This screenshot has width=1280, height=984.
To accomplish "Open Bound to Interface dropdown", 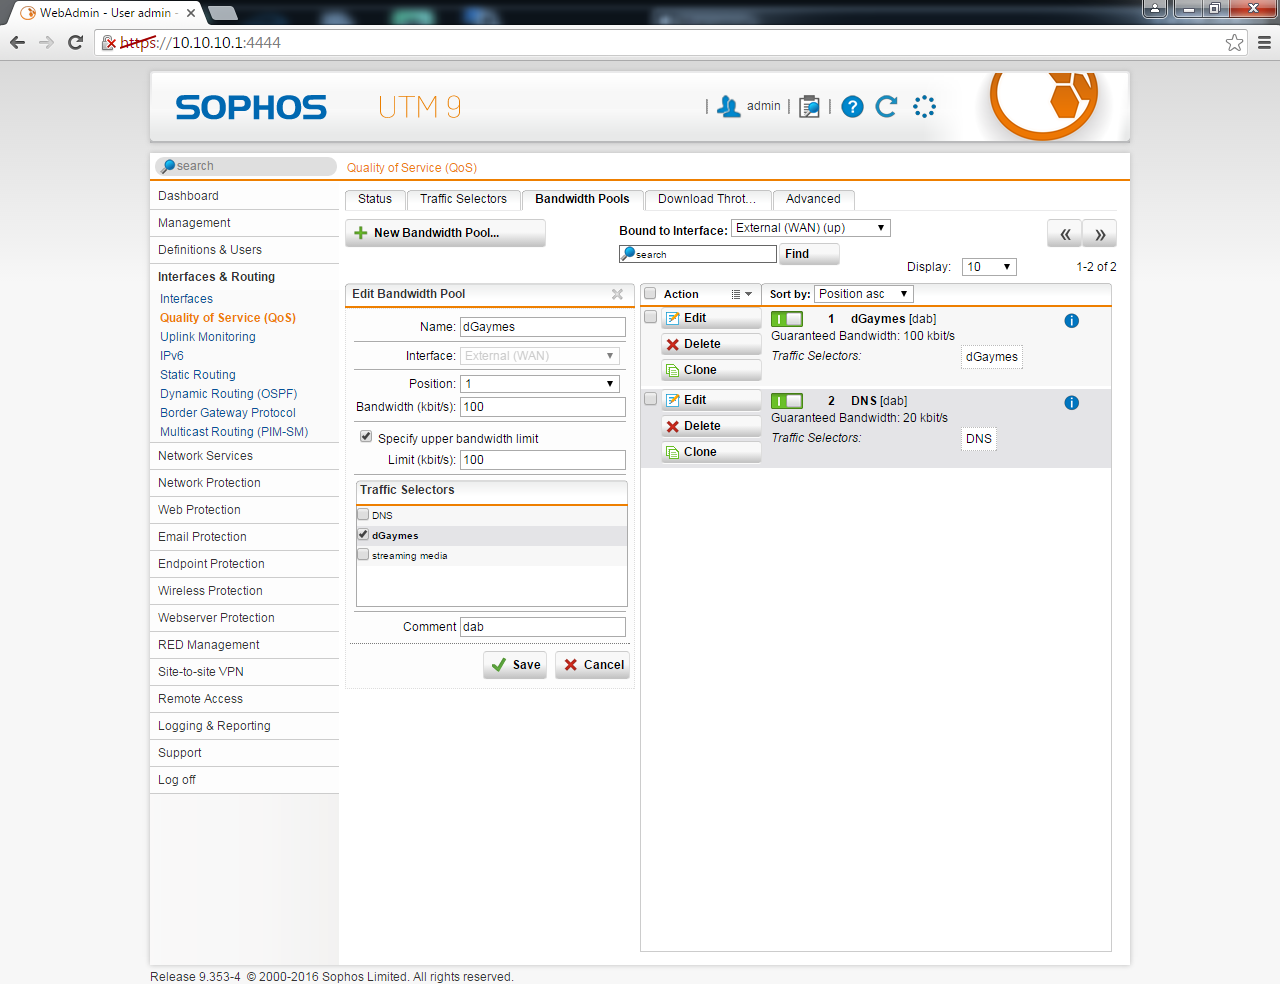I will point(811,228).
